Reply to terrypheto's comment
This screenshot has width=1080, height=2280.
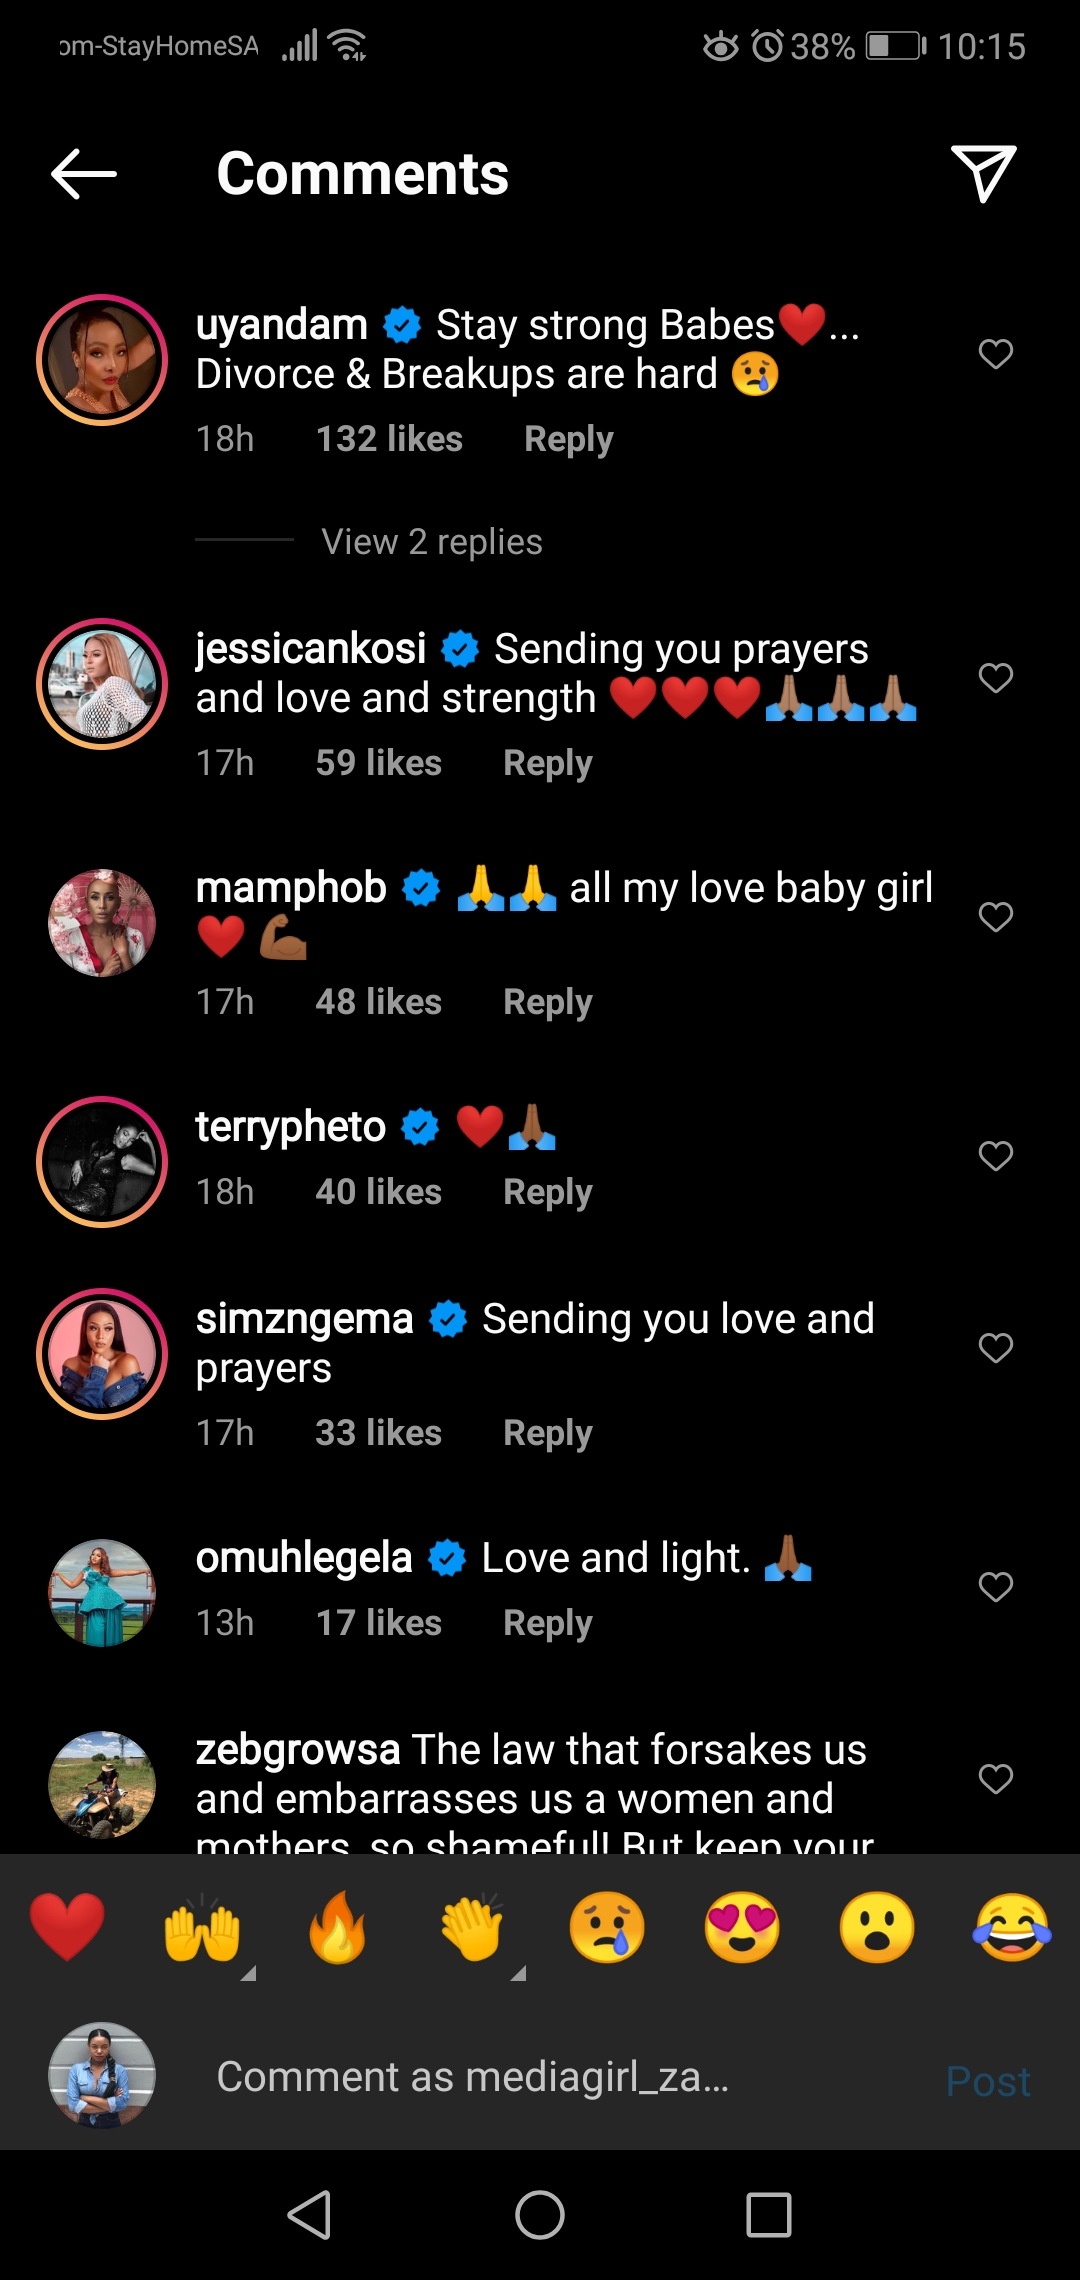547,1192
